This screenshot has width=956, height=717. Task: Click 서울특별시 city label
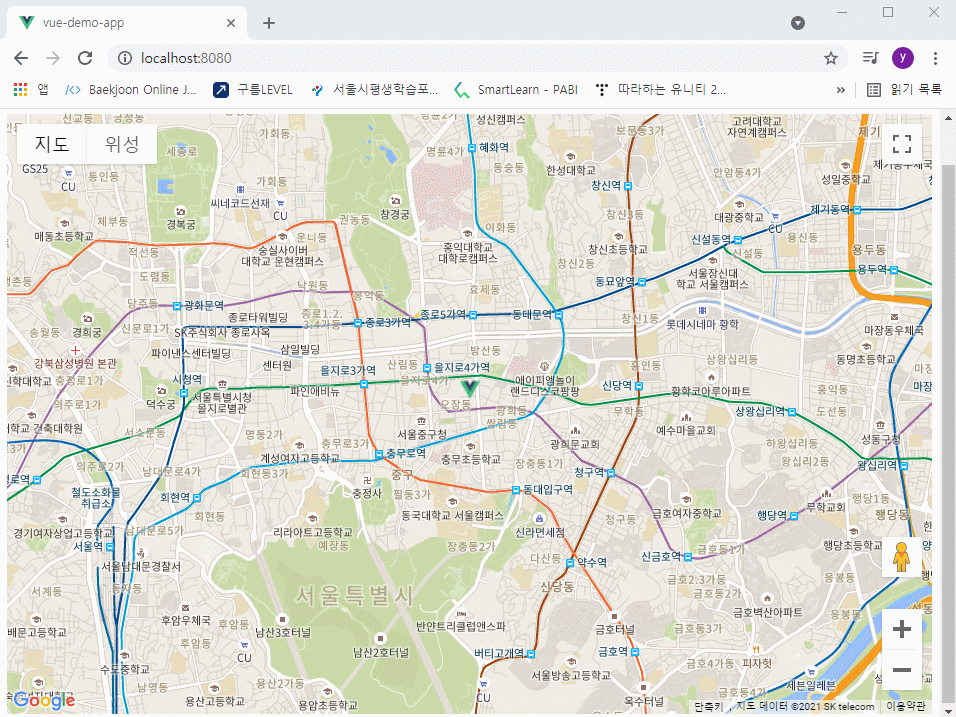pyautogui.click(x=355, y=596)
